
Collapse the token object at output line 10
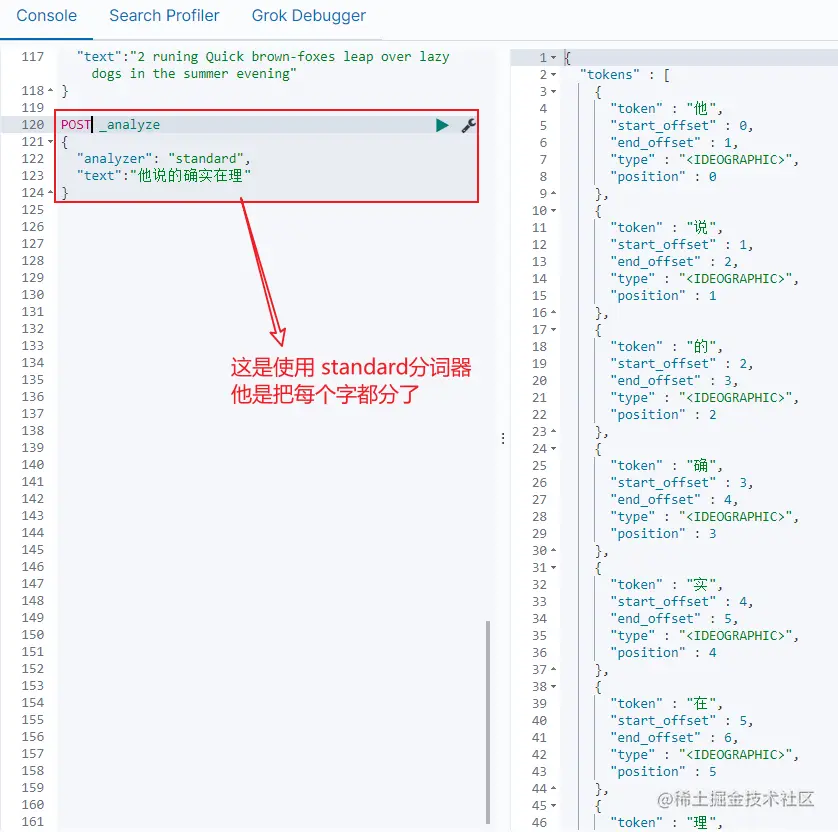click(554, 211)
